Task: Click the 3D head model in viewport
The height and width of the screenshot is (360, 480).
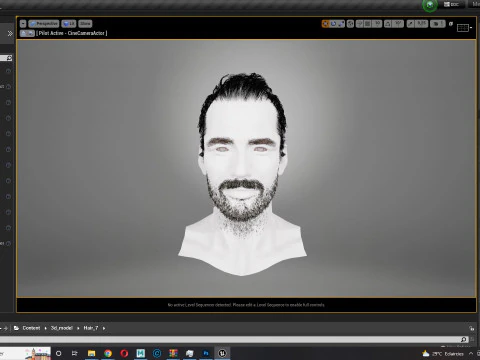Action: [x=242, y=173]
